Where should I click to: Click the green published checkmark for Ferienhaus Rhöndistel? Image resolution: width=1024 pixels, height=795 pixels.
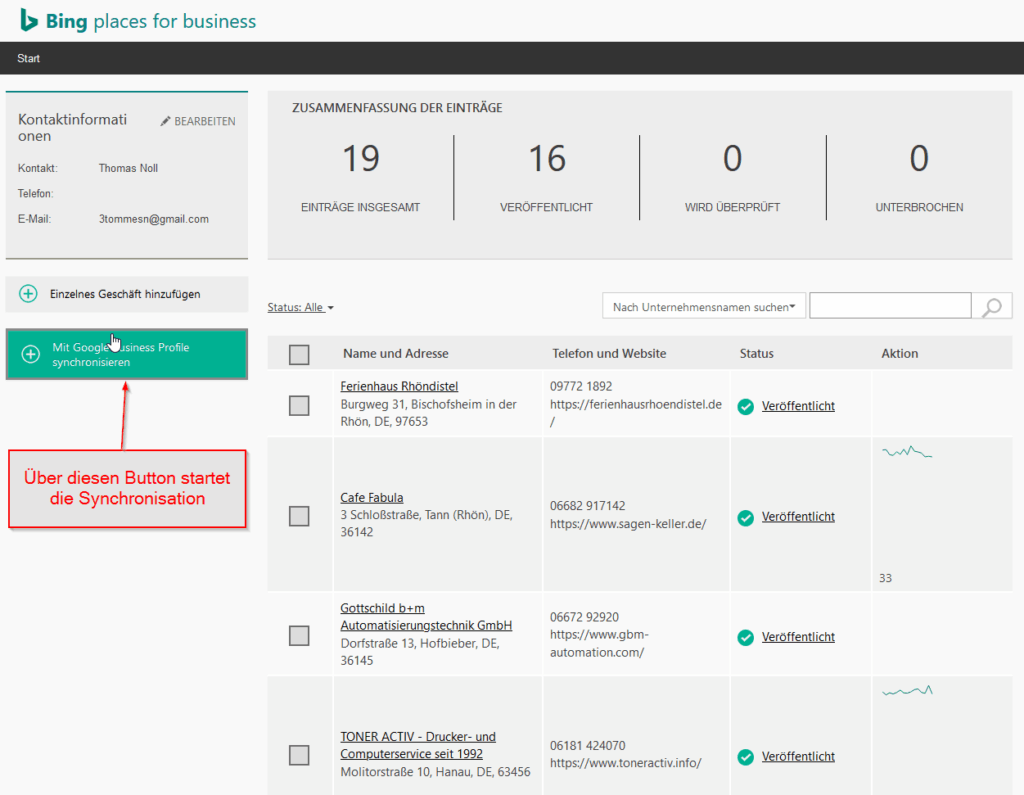click(745, 406)
